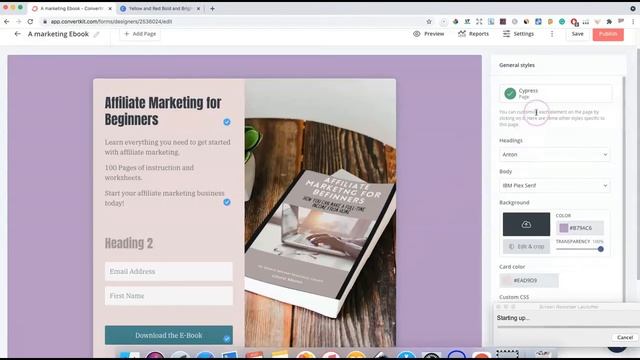Click the Cypress page template selector

click(556, 93)
